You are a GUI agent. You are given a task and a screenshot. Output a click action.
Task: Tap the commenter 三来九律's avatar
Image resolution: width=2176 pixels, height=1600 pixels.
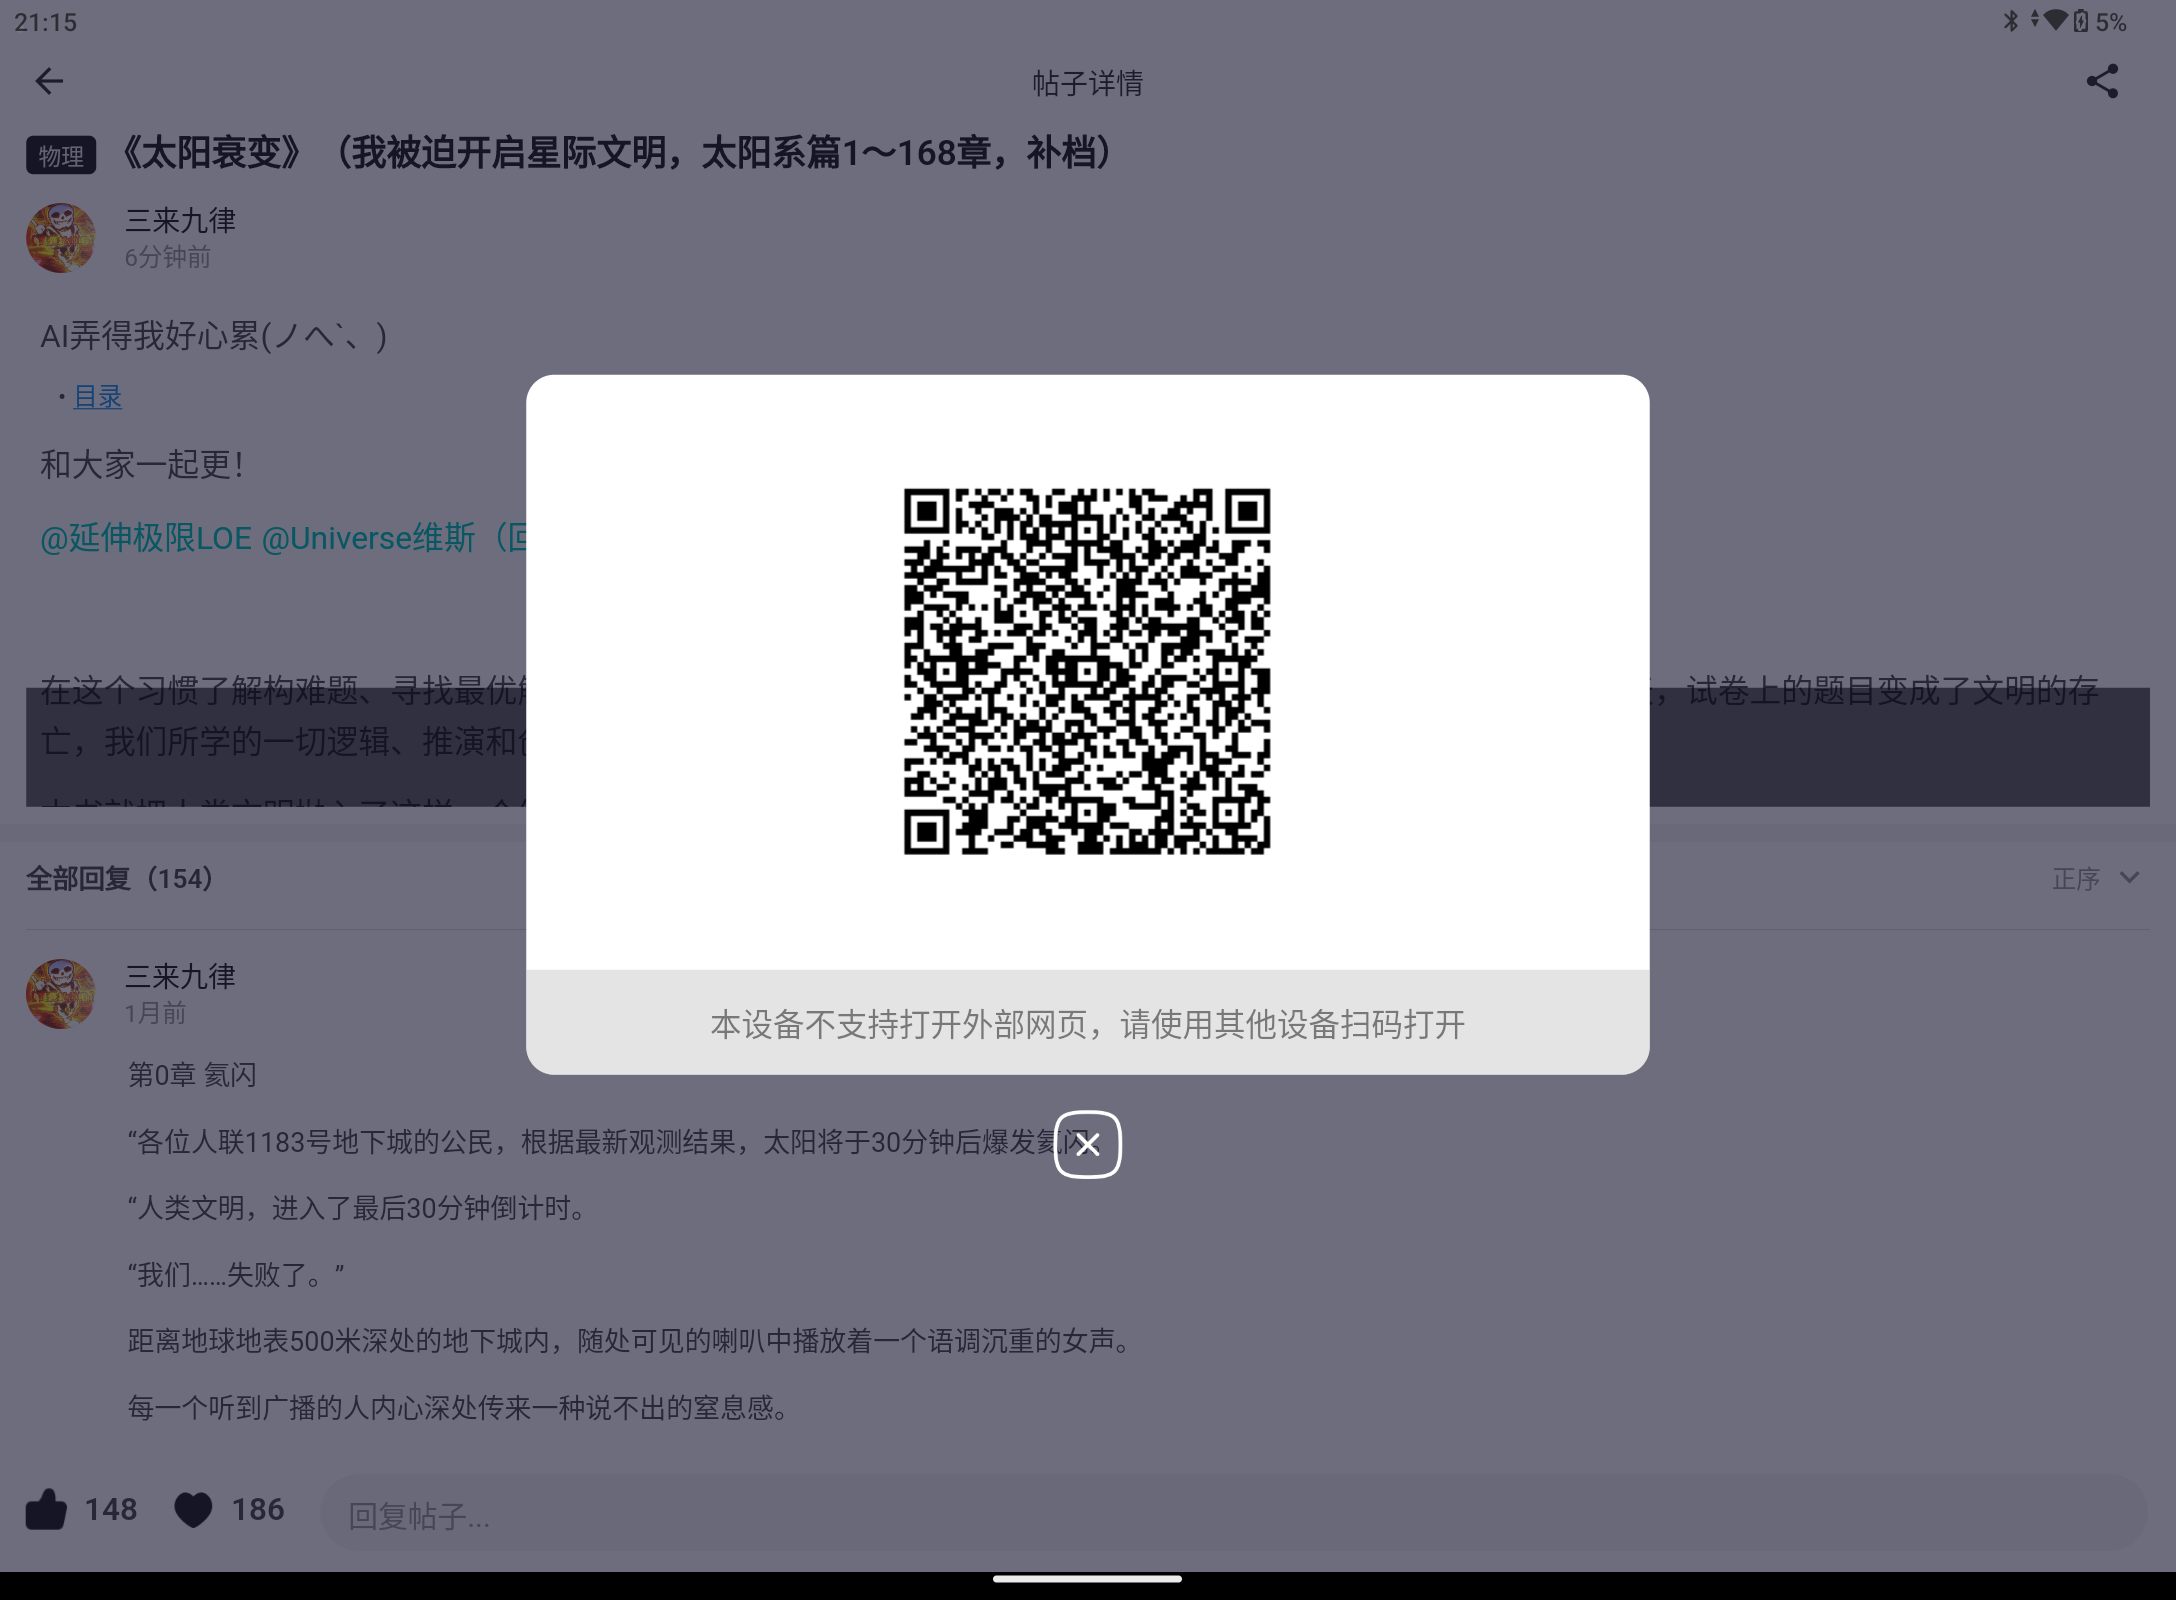pyautogui.click(x=60, y=993)
